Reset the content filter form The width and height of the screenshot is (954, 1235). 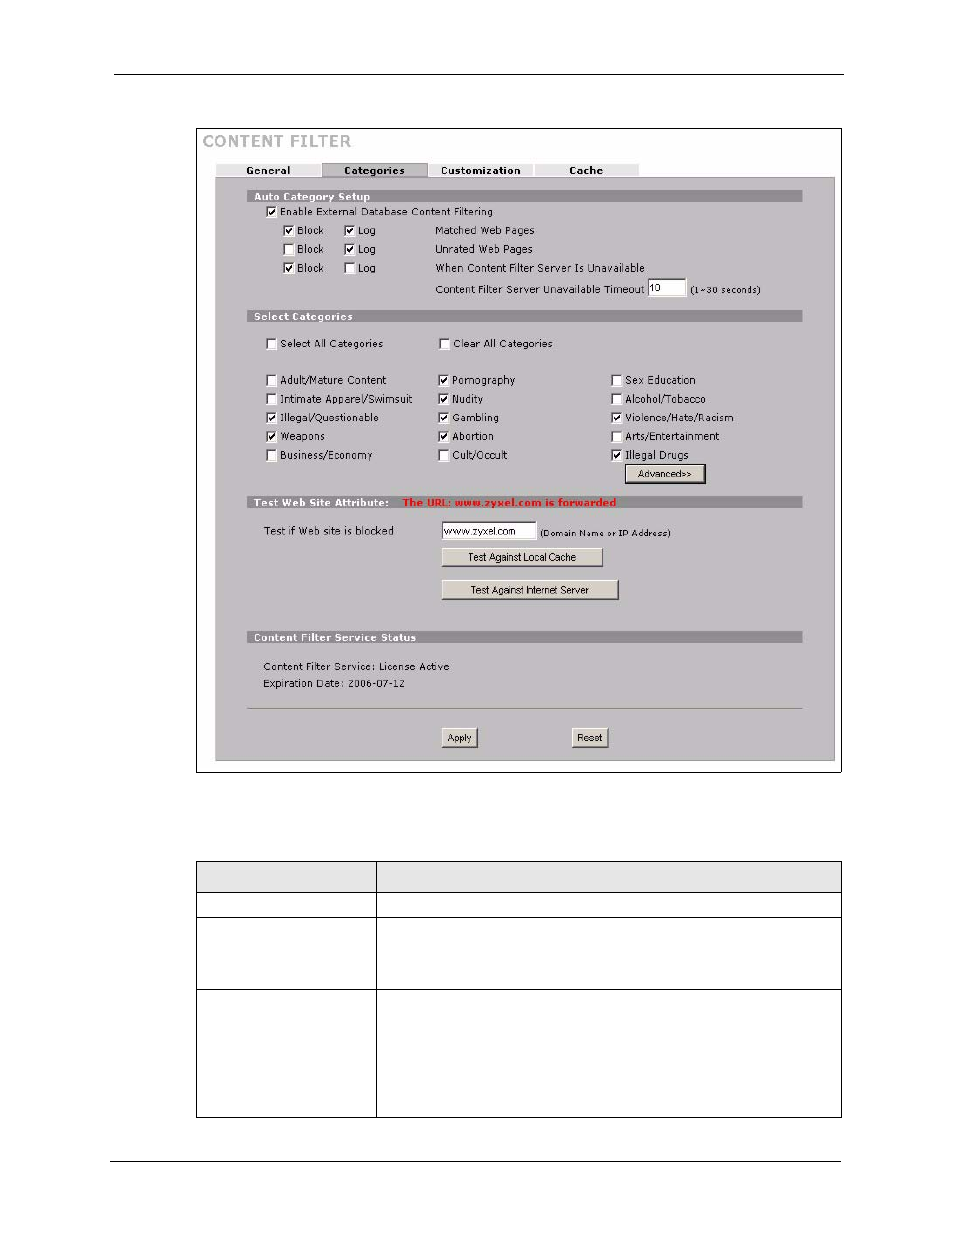pyautogui.click(x=590, y=738)
